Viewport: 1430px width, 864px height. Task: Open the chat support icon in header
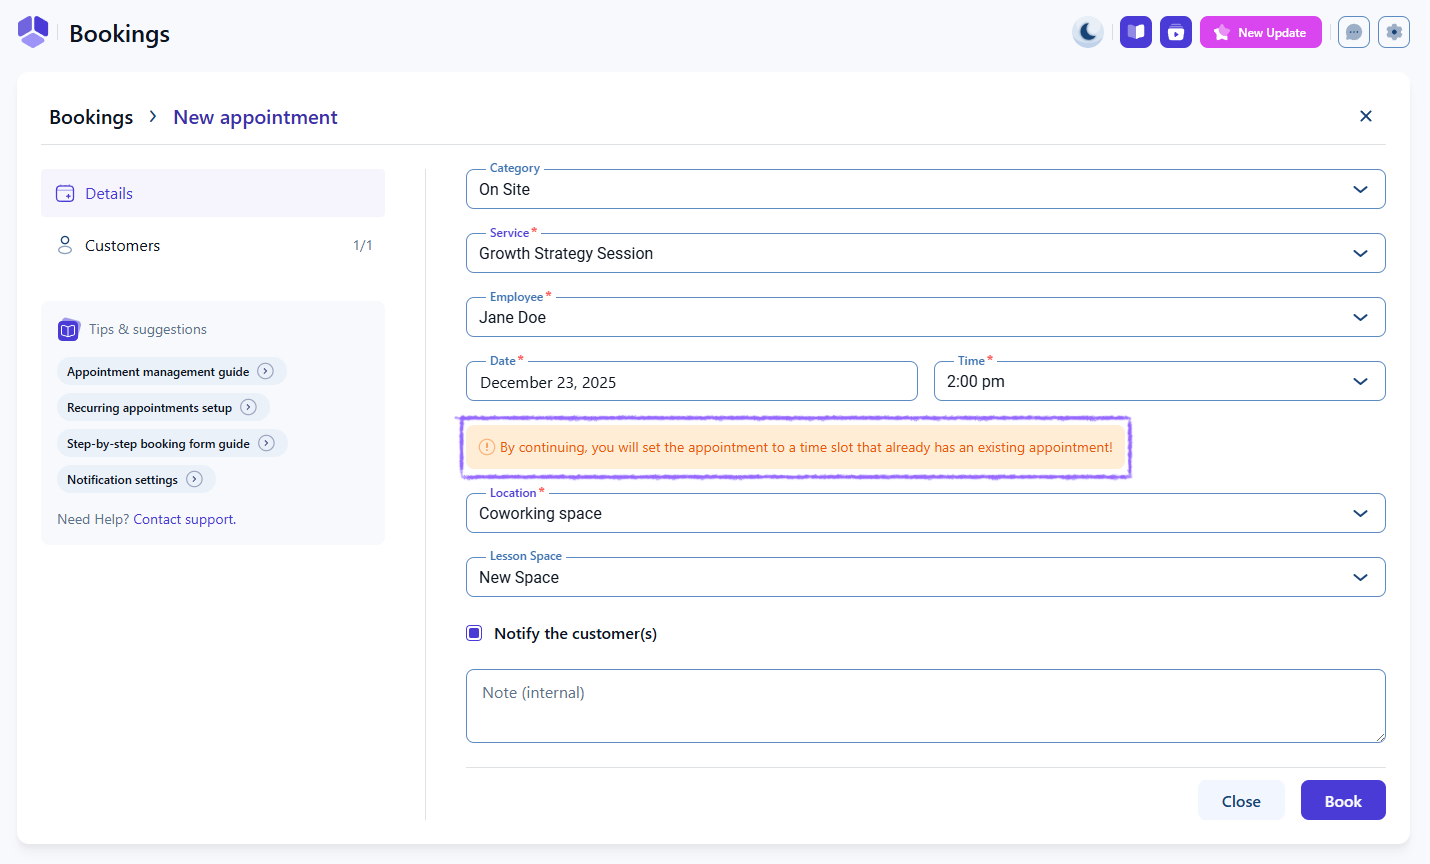coord(1353,32)
